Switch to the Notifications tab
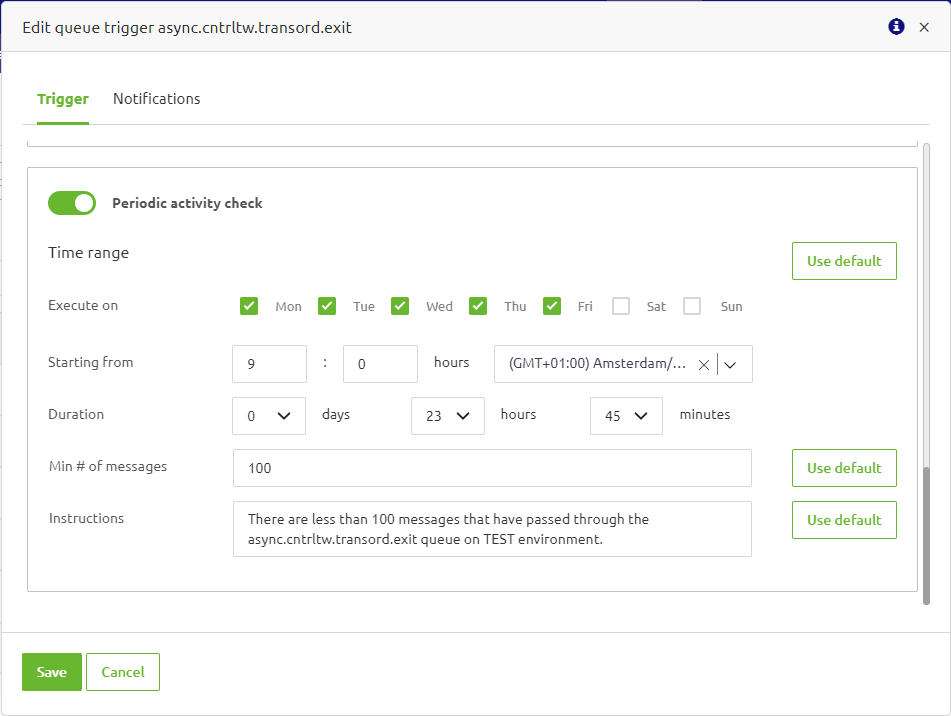This screenshot has width=951, height=716. (156, 98)
